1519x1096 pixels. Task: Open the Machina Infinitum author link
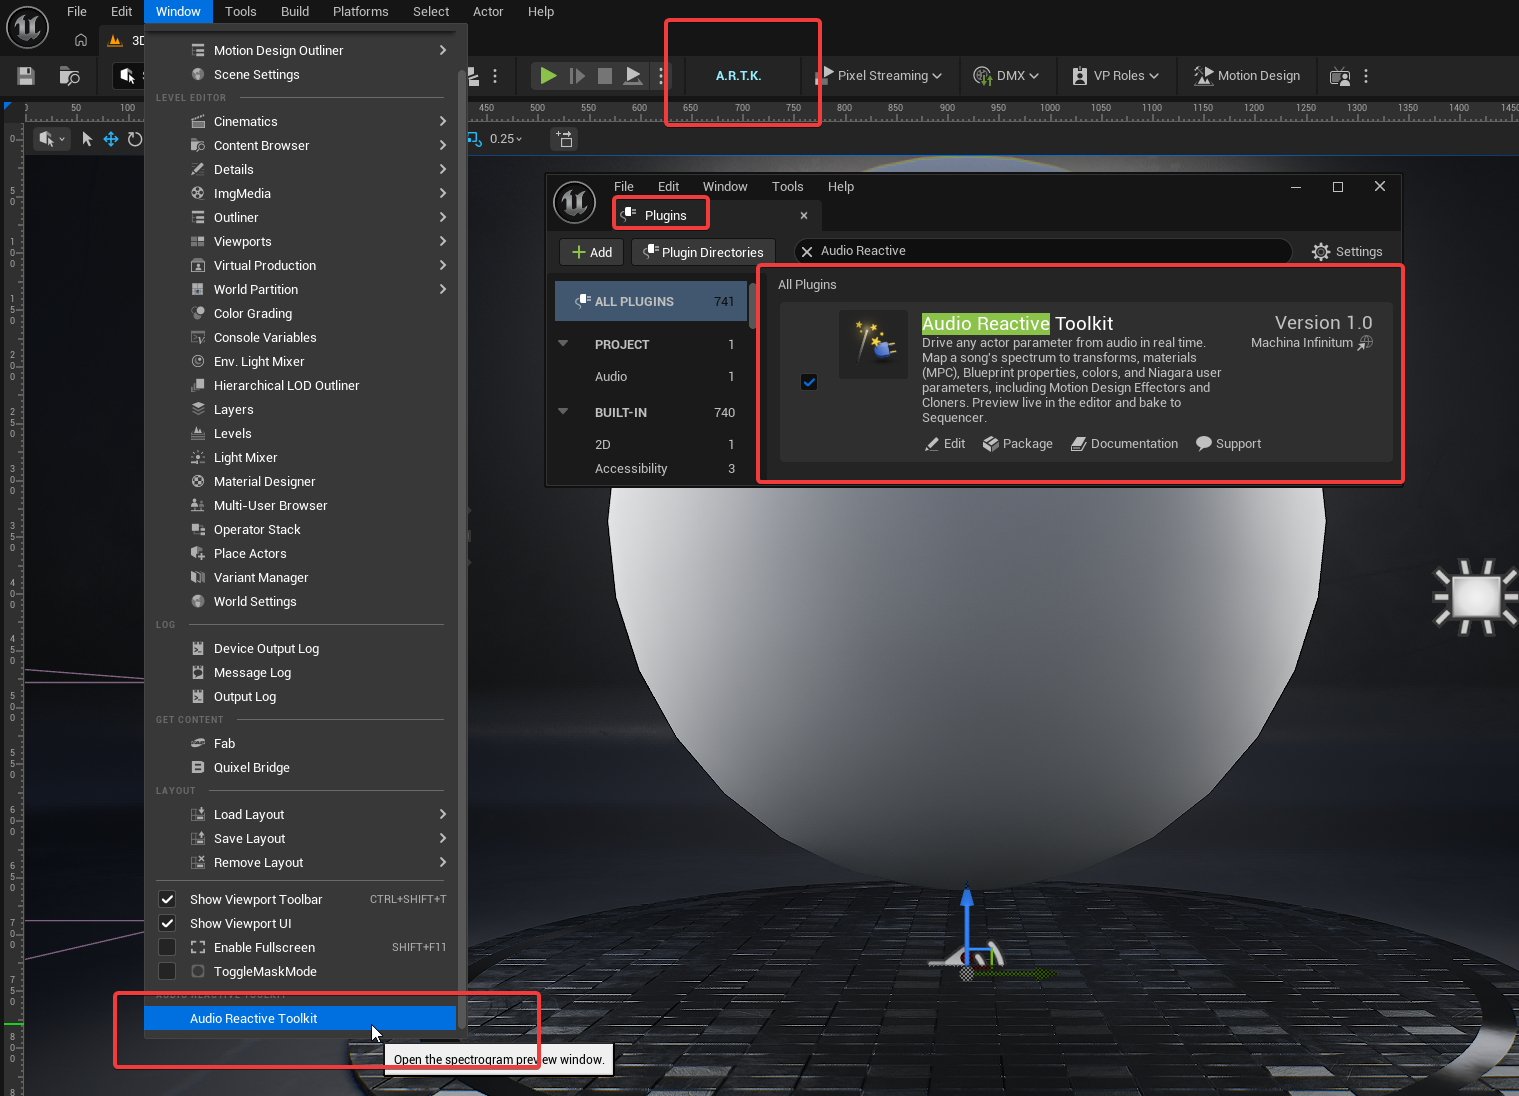tap(1312, 343)
